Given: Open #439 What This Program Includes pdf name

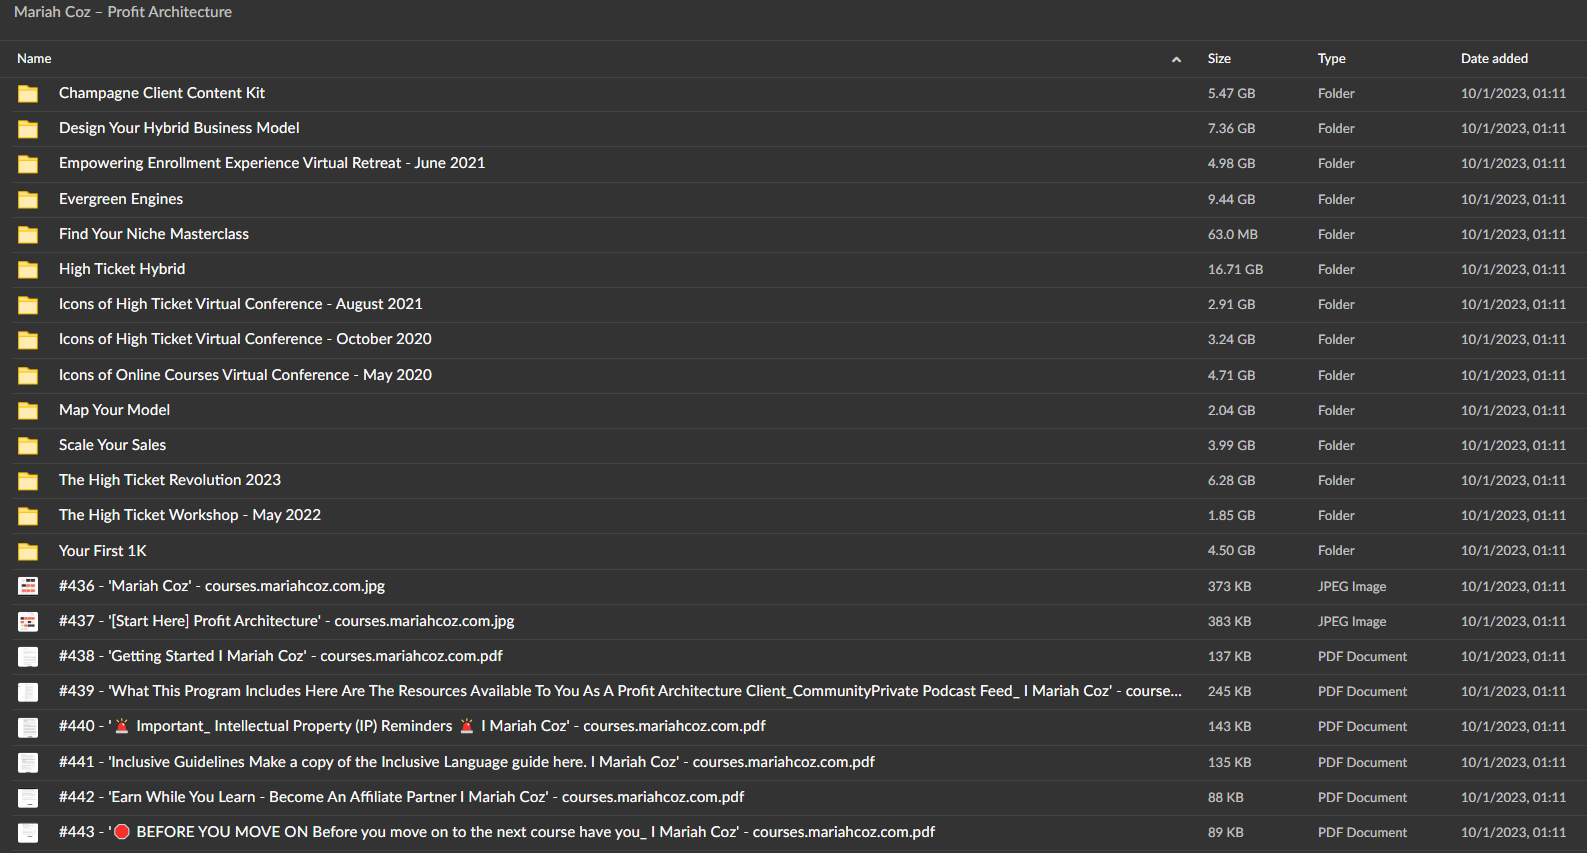Looking at the screenshot, I should (620, 691).
